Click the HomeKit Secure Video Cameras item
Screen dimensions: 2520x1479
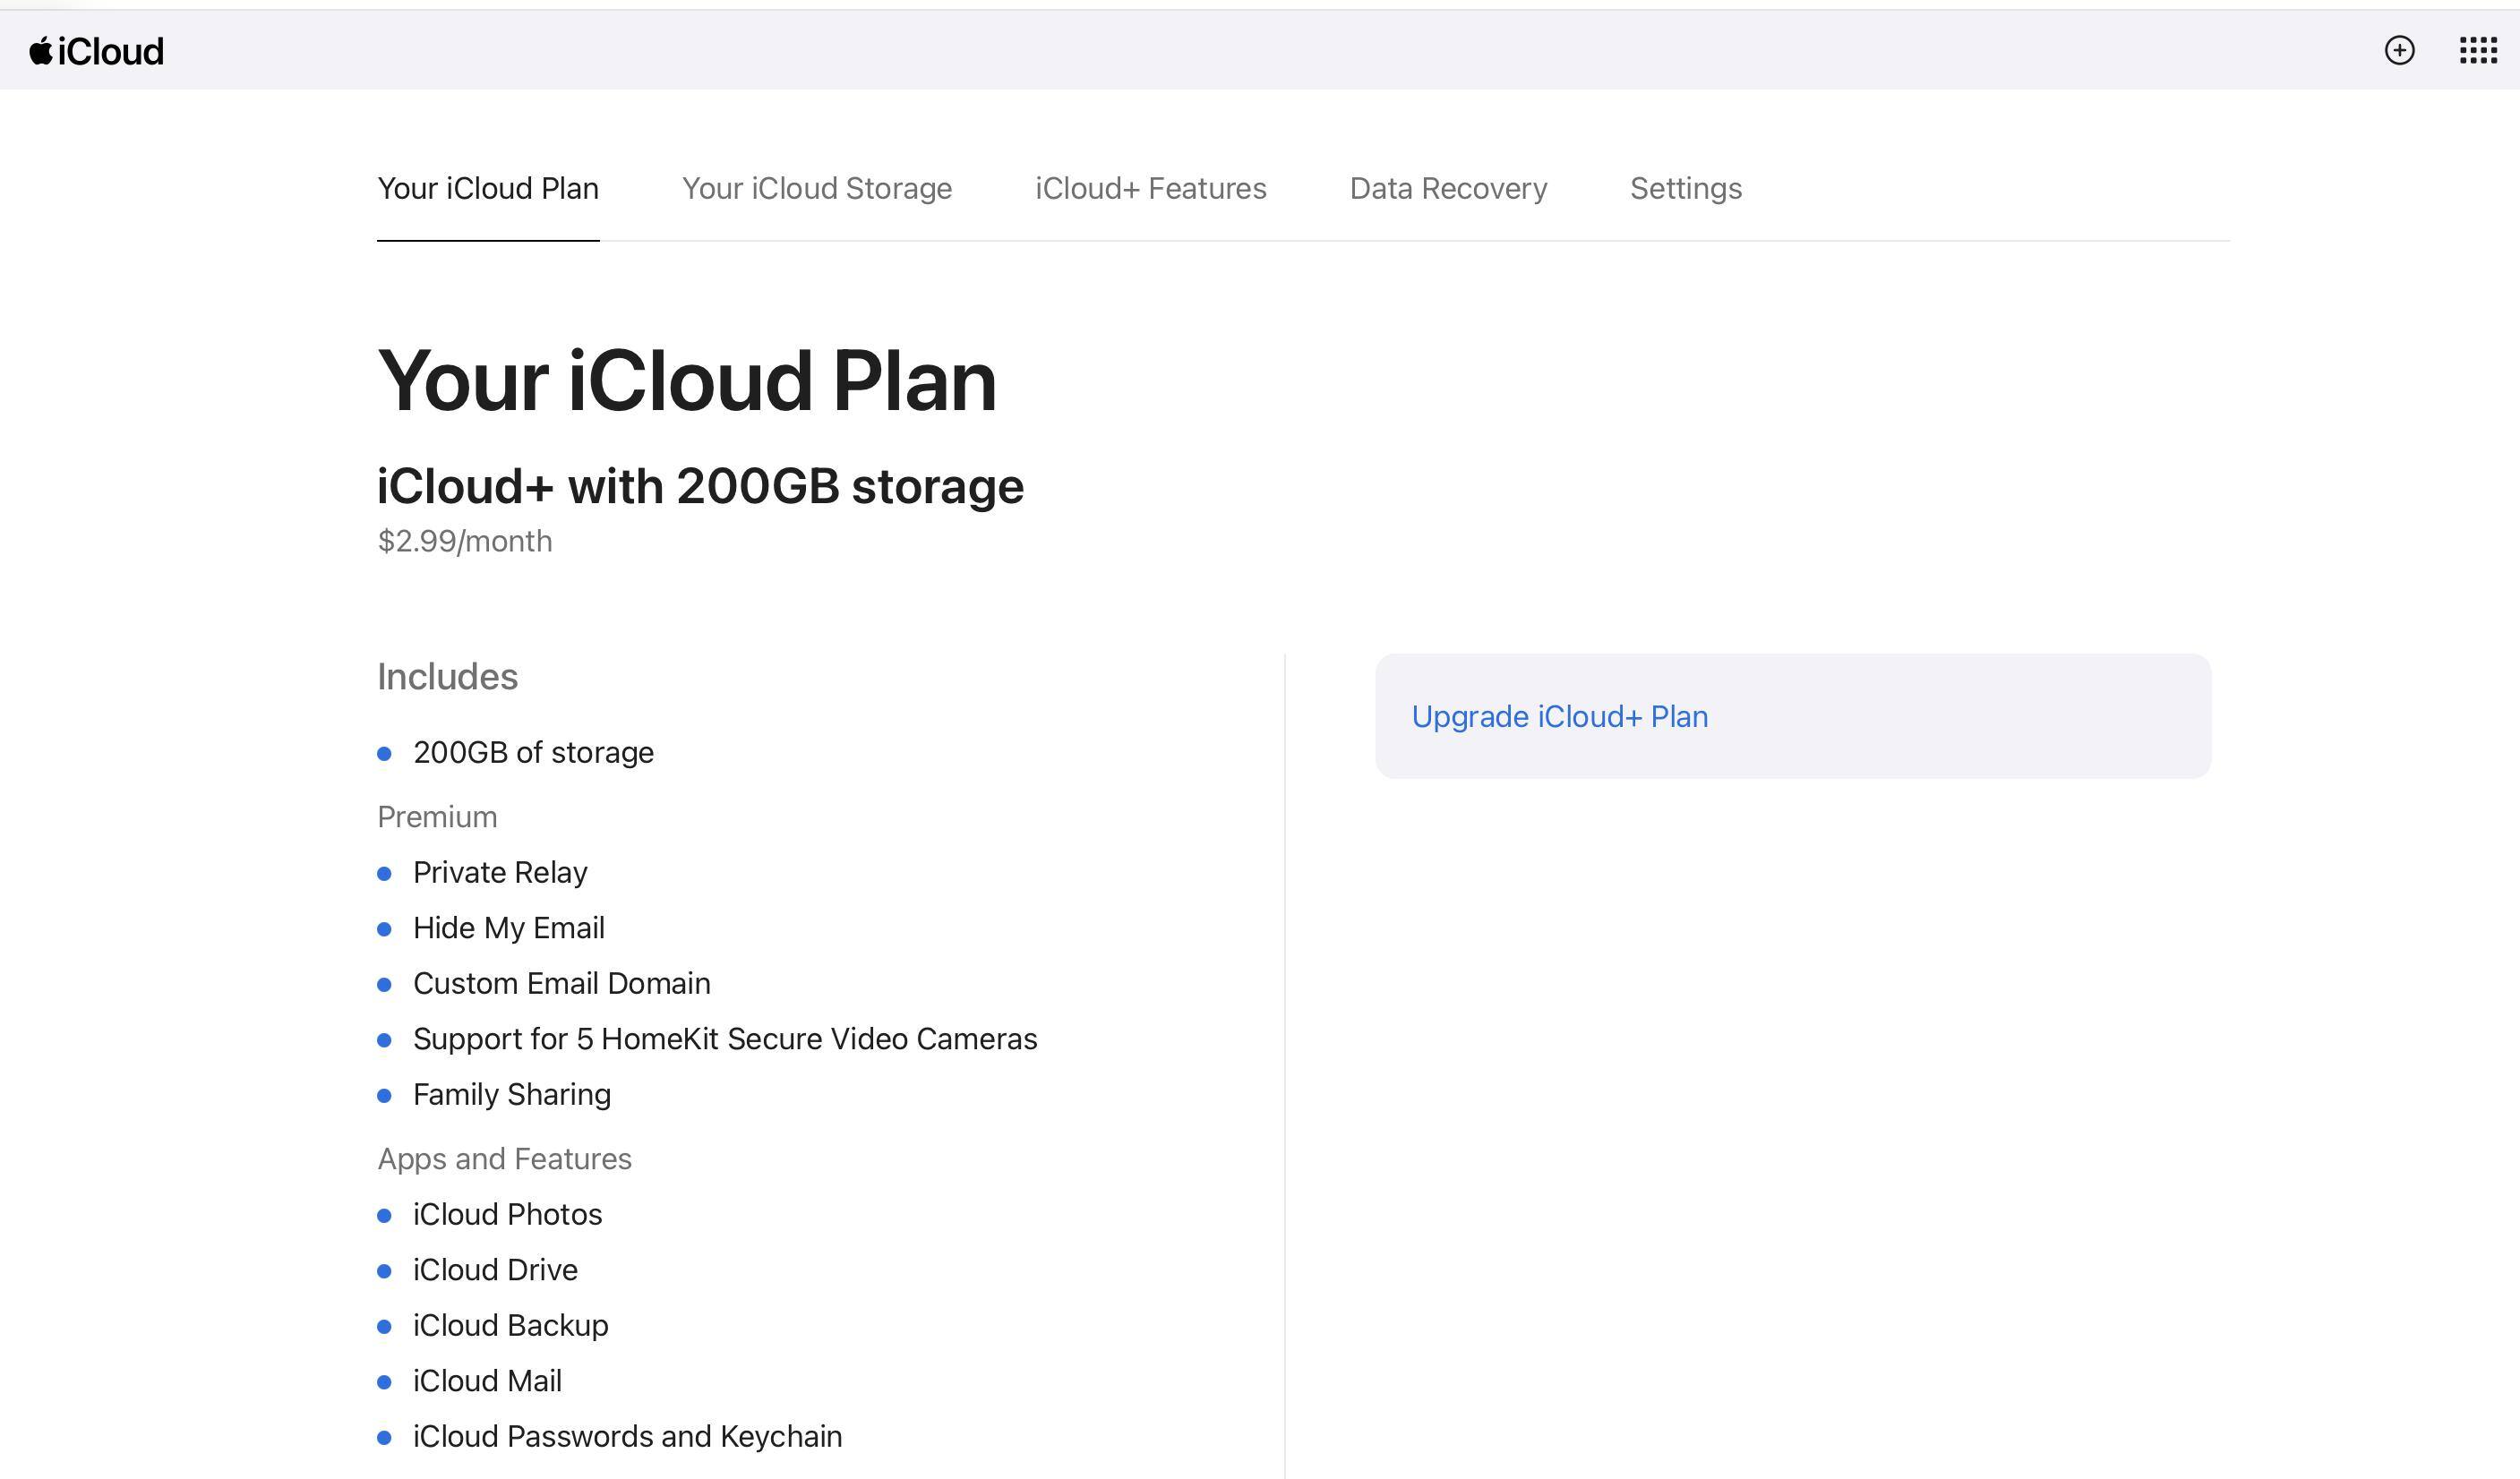click(x=724, y=1039)
